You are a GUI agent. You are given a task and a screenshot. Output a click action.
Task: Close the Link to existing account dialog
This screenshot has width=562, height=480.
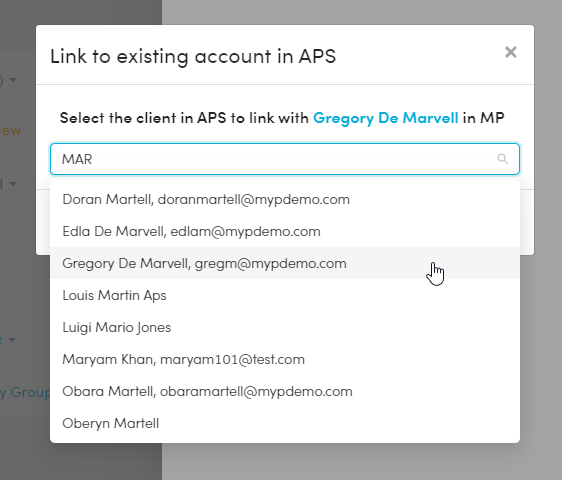pyautogui.click(x=511, y=52)
